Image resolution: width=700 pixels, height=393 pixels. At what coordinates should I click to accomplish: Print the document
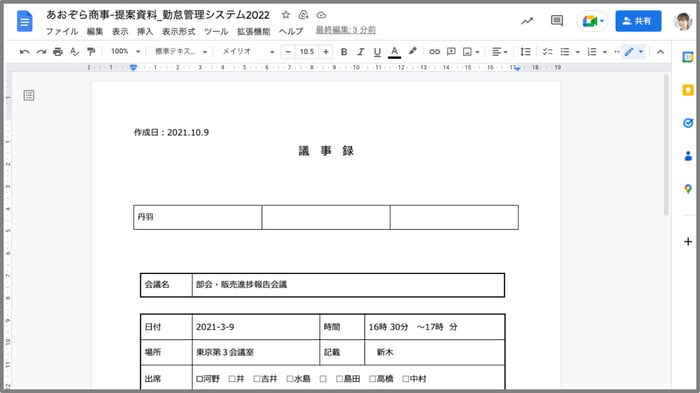(58, 52)
